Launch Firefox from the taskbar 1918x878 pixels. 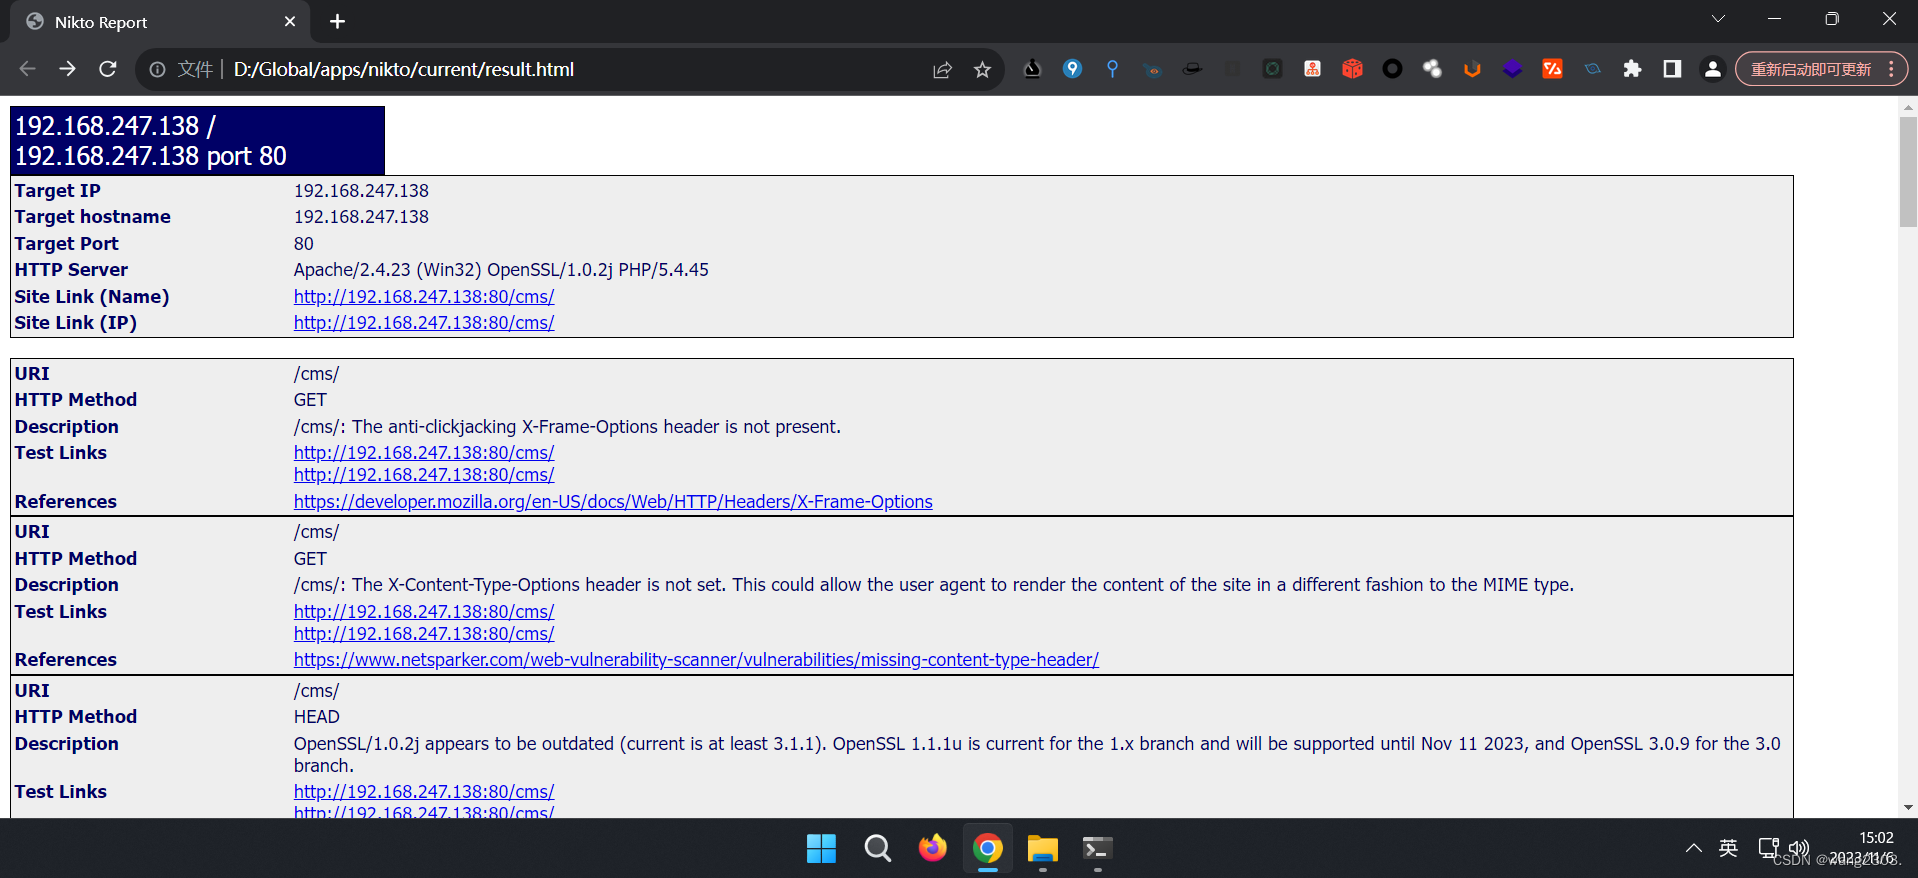click(x=932, y=849)
